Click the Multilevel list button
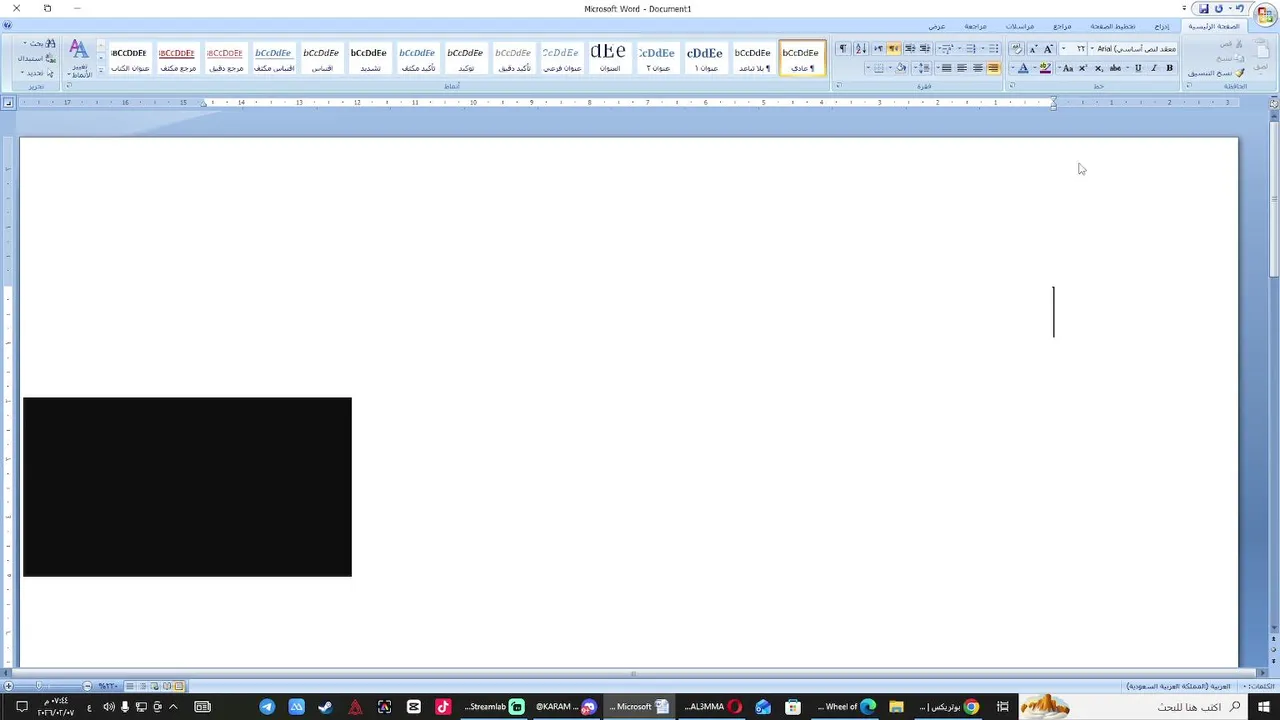This screenshot has width=1280, height=720. pos(946,49)
